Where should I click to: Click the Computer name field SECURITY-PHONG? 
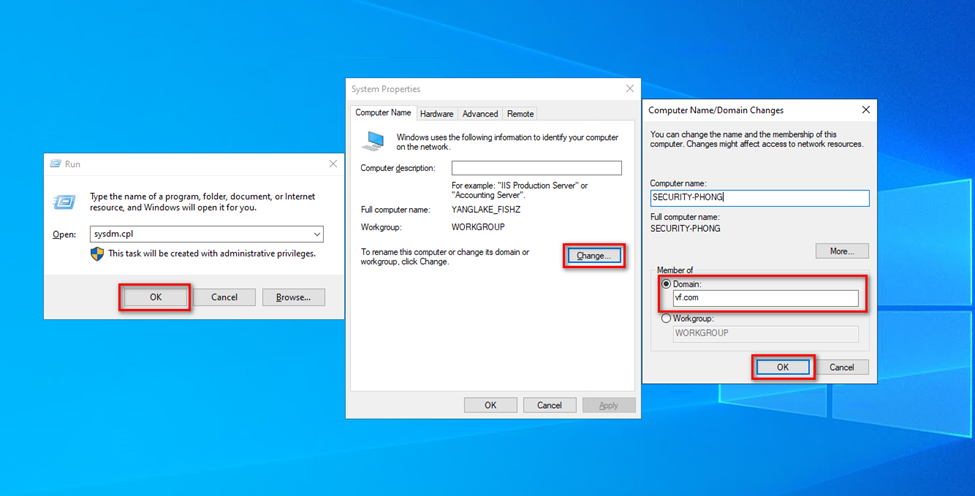tap(759, 198)
